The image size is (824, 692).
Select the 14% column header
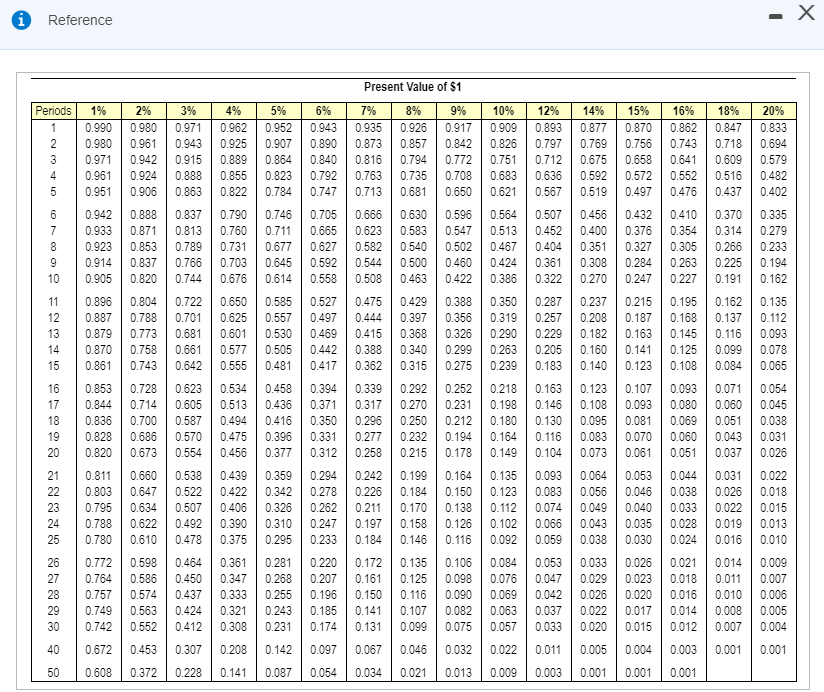[594, 111]
